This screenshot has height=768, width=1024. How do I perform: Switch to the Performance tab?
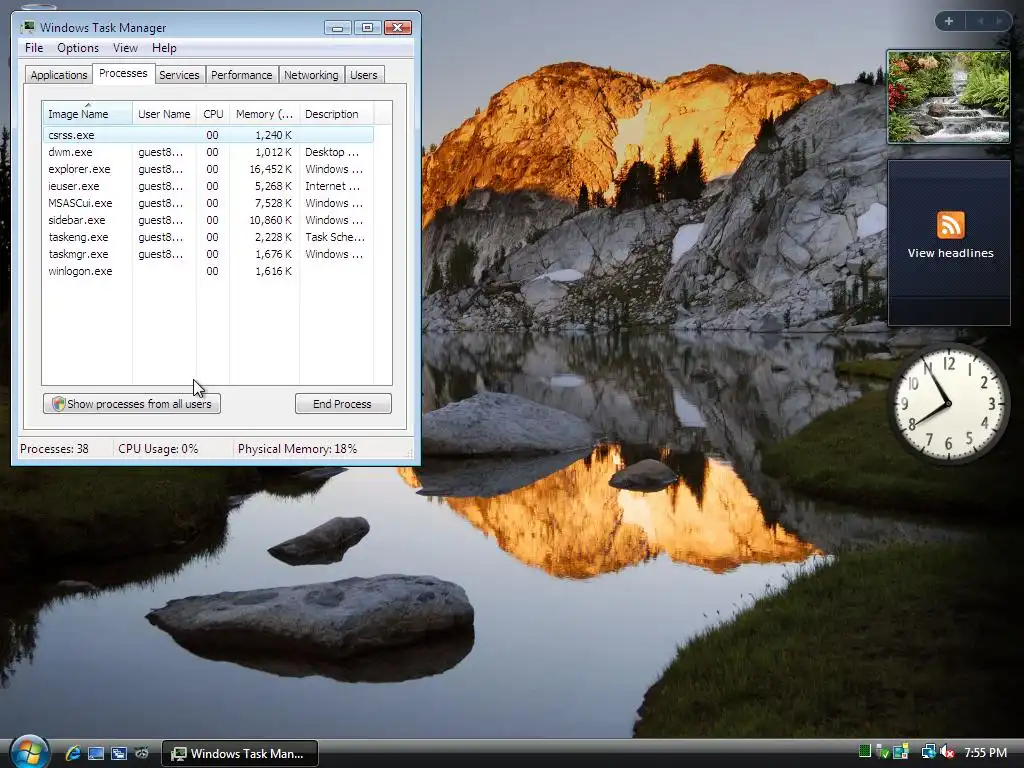[241, 75]
